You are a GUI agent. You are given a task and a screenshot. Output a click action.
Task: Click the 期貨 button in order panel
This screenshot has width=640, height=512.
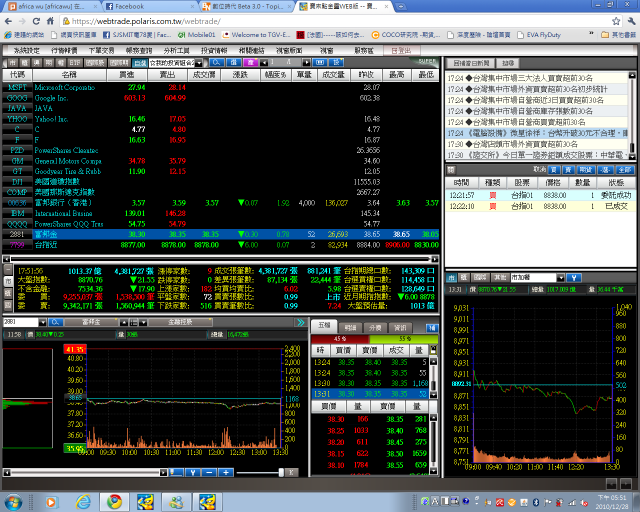point(586,170)
